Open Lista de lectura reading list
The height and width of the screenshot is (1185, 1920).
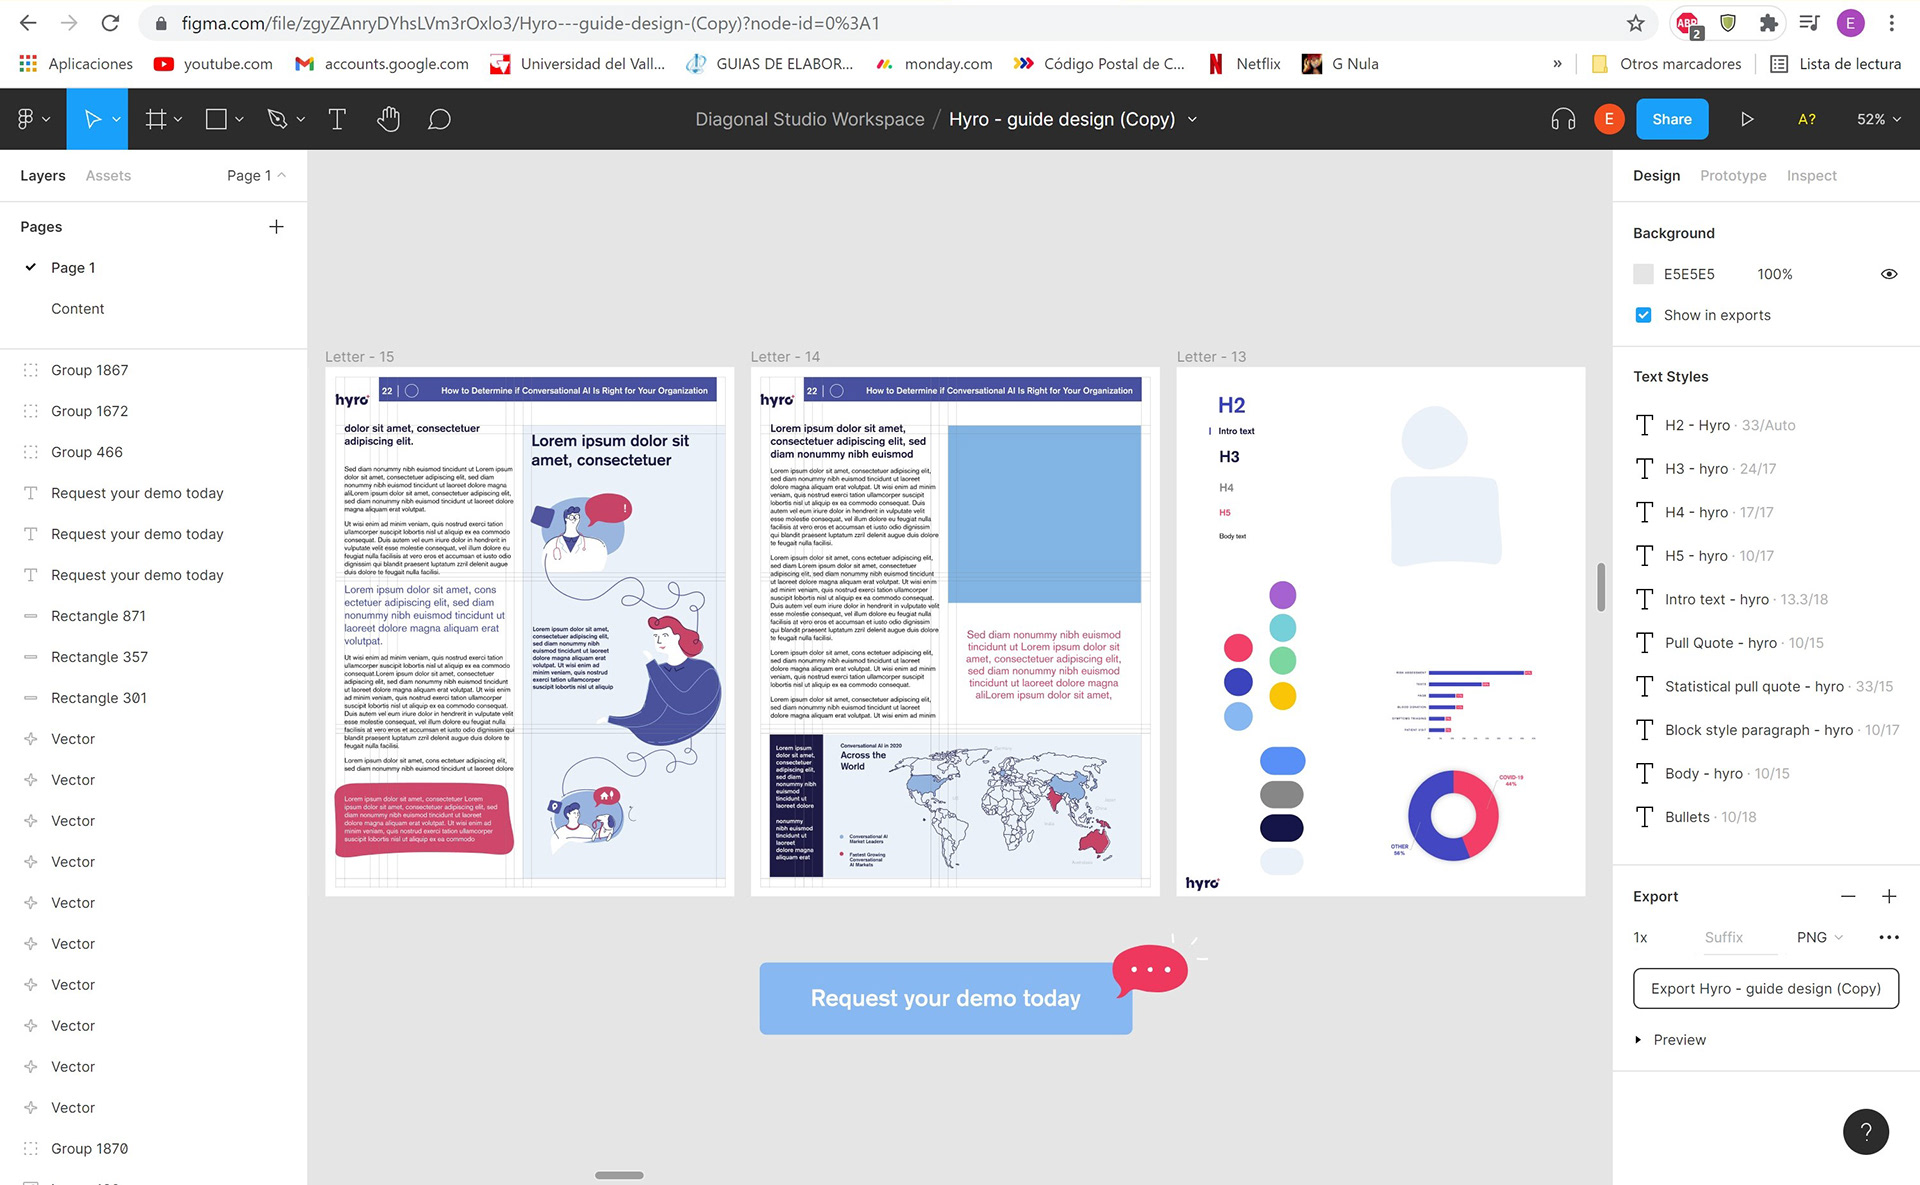click(1836, 64)
